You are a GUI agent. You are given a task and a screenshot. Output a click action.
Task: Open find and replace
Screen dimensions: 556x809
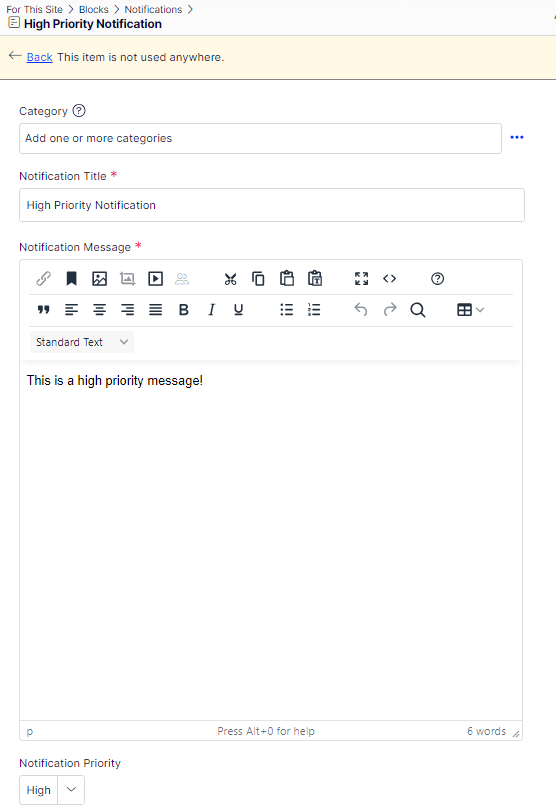(x=418, y=310)
